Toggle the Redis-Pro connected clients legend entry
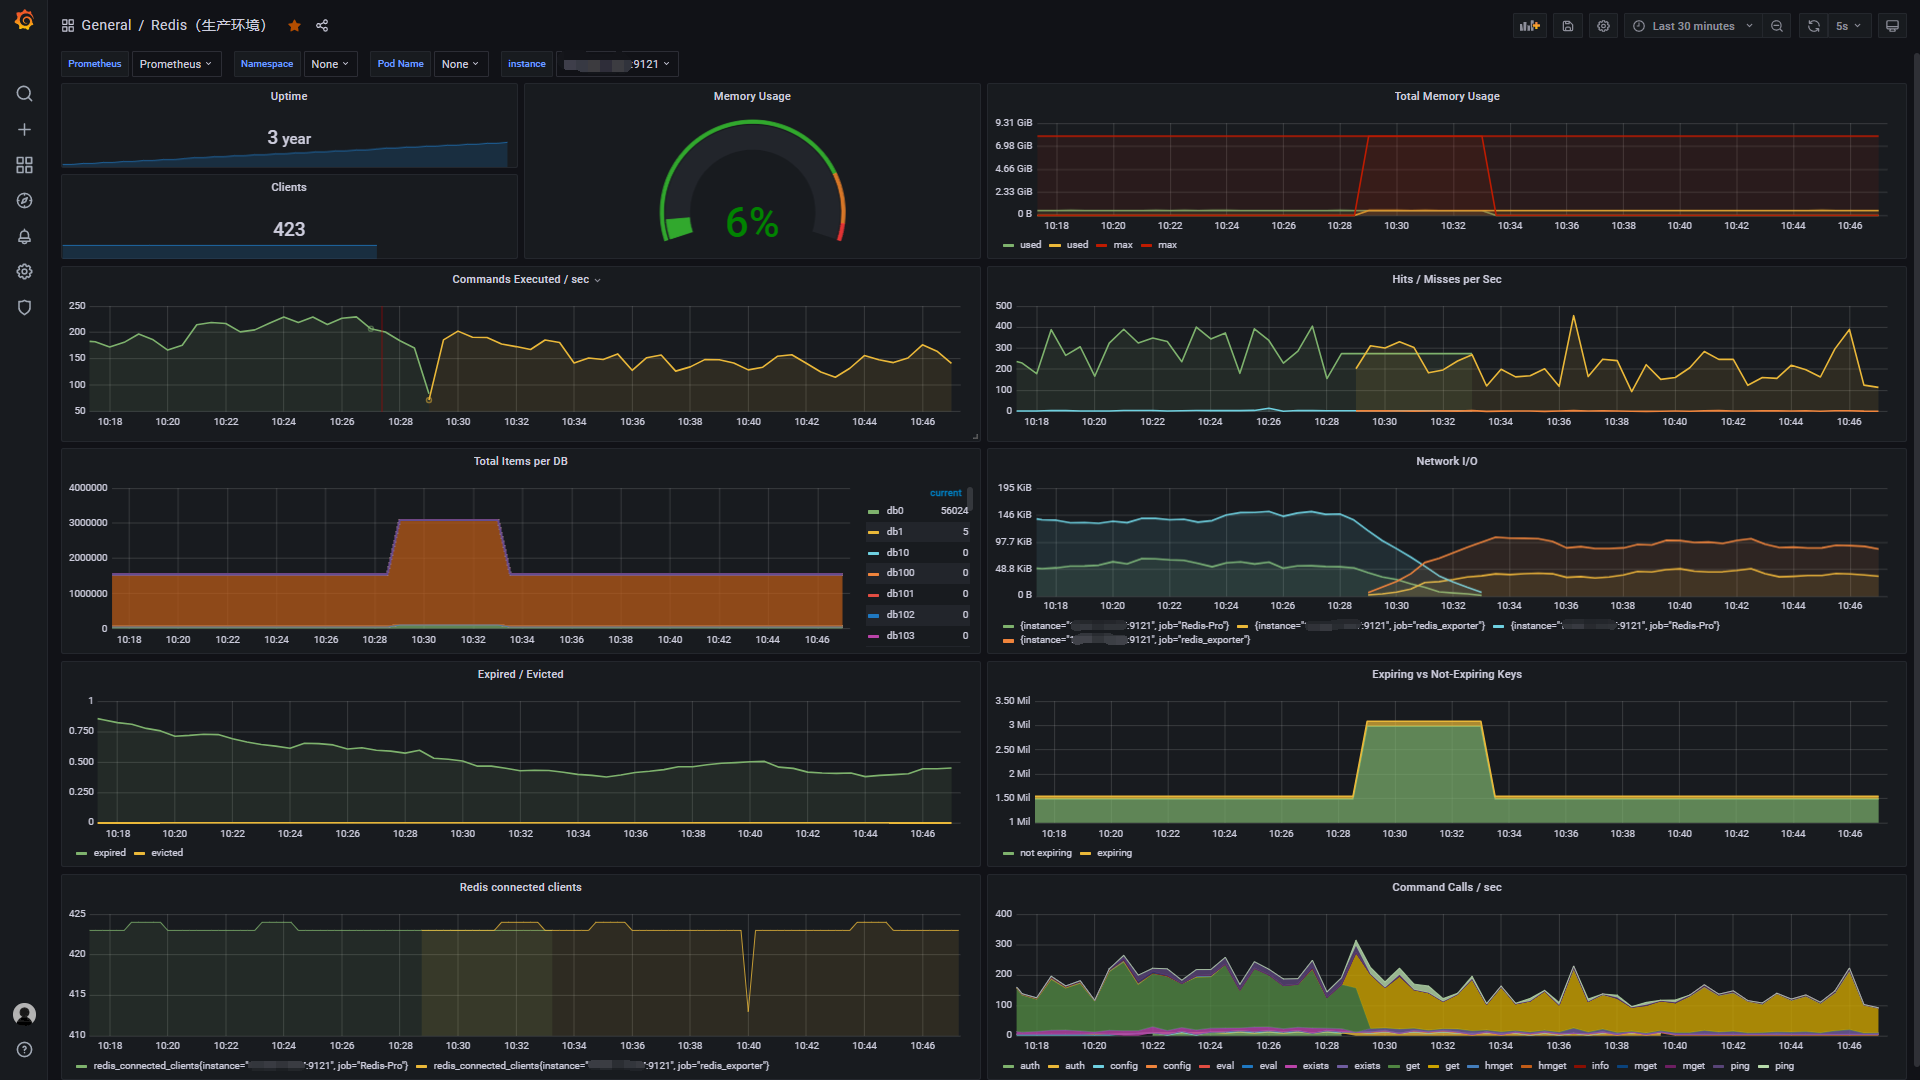 pos(250,1066)
